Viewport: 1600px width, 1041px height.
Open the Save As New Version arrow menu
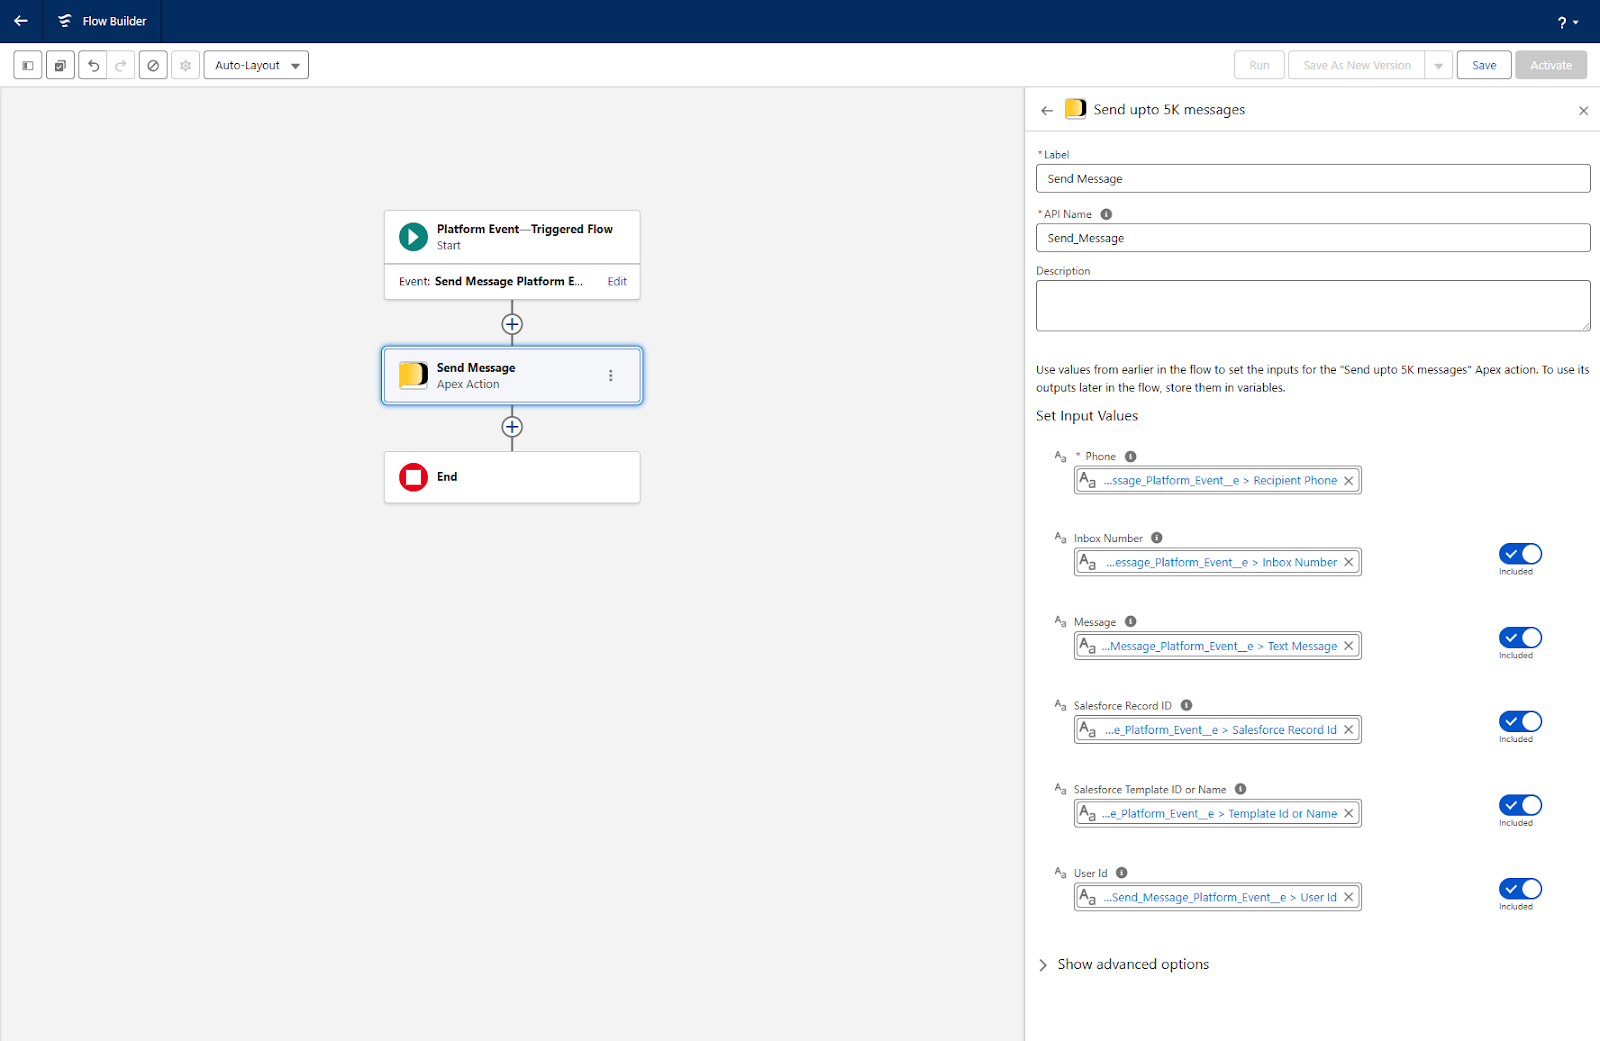1438,66
